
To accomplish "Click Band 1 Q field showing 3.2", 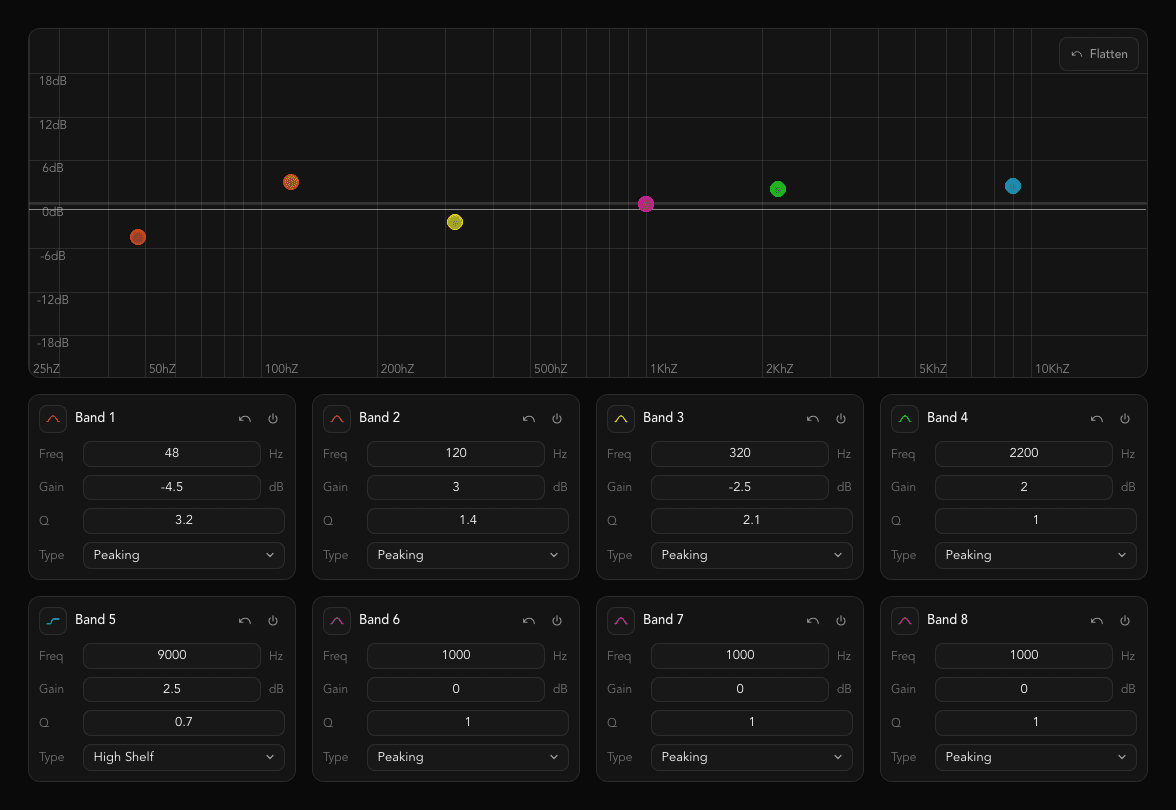I will (x=184, y=520).
